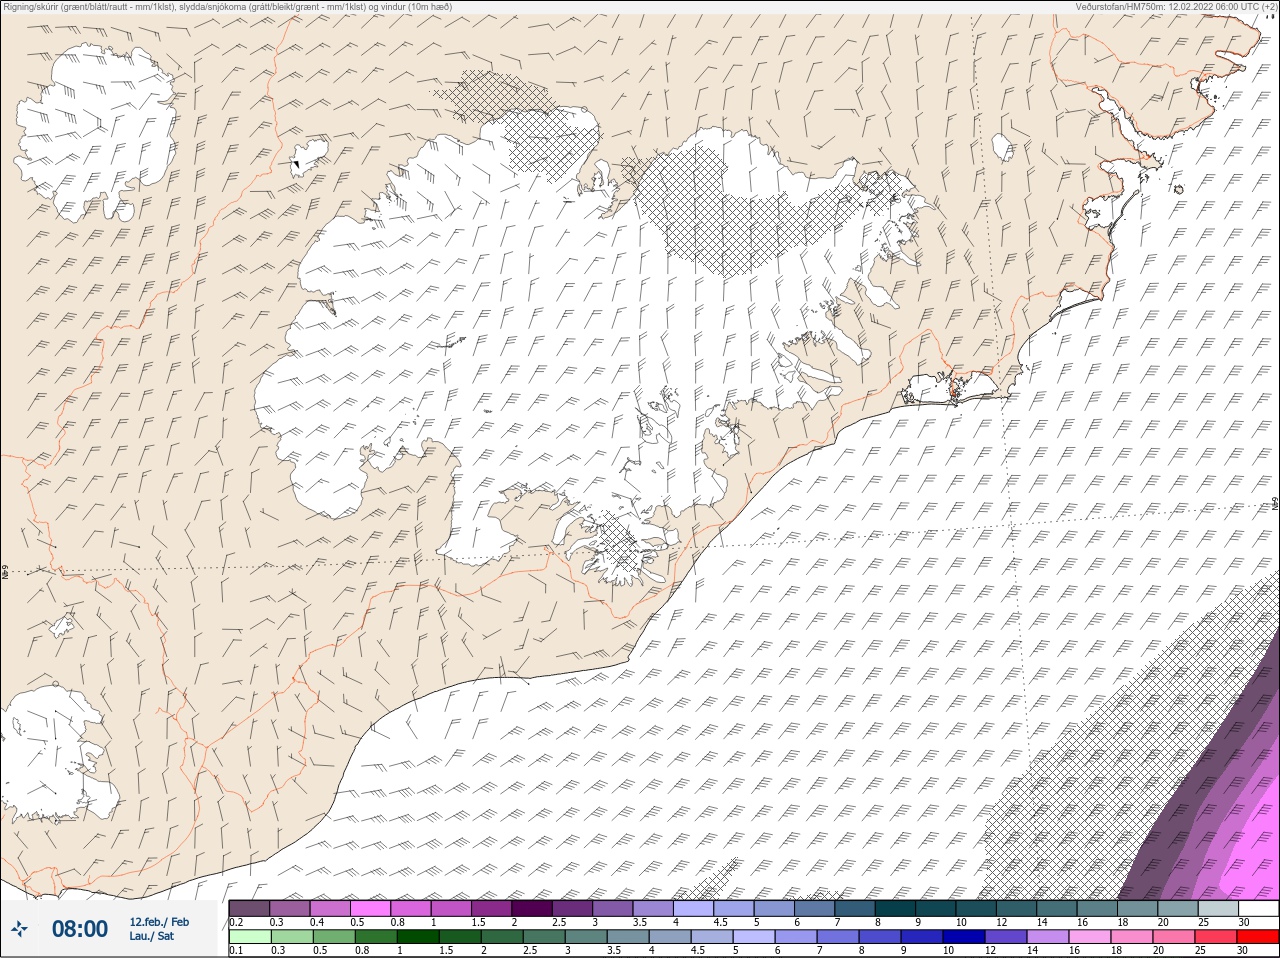The height and width of the screenshot is (958, 1280).
Task: Click the Veðurstofan compass logo icon
Action: coord(18,929)
